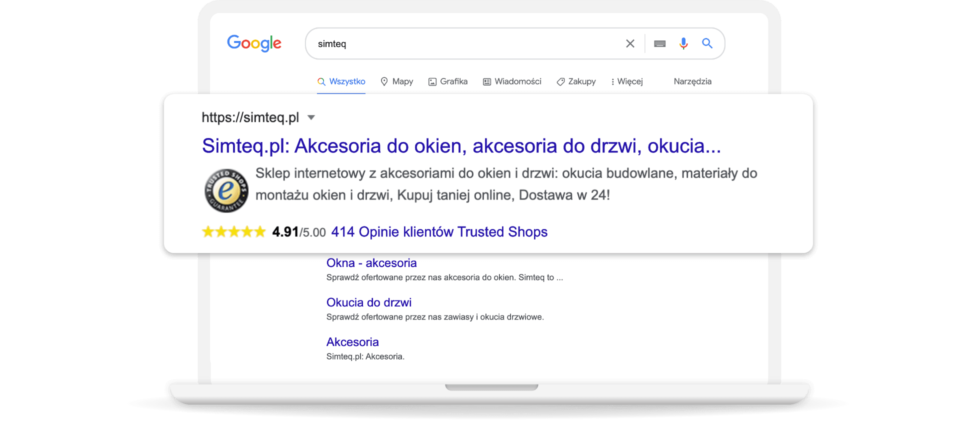
Task: Switch to the Zakupy tab
Action: pos(576,82)
